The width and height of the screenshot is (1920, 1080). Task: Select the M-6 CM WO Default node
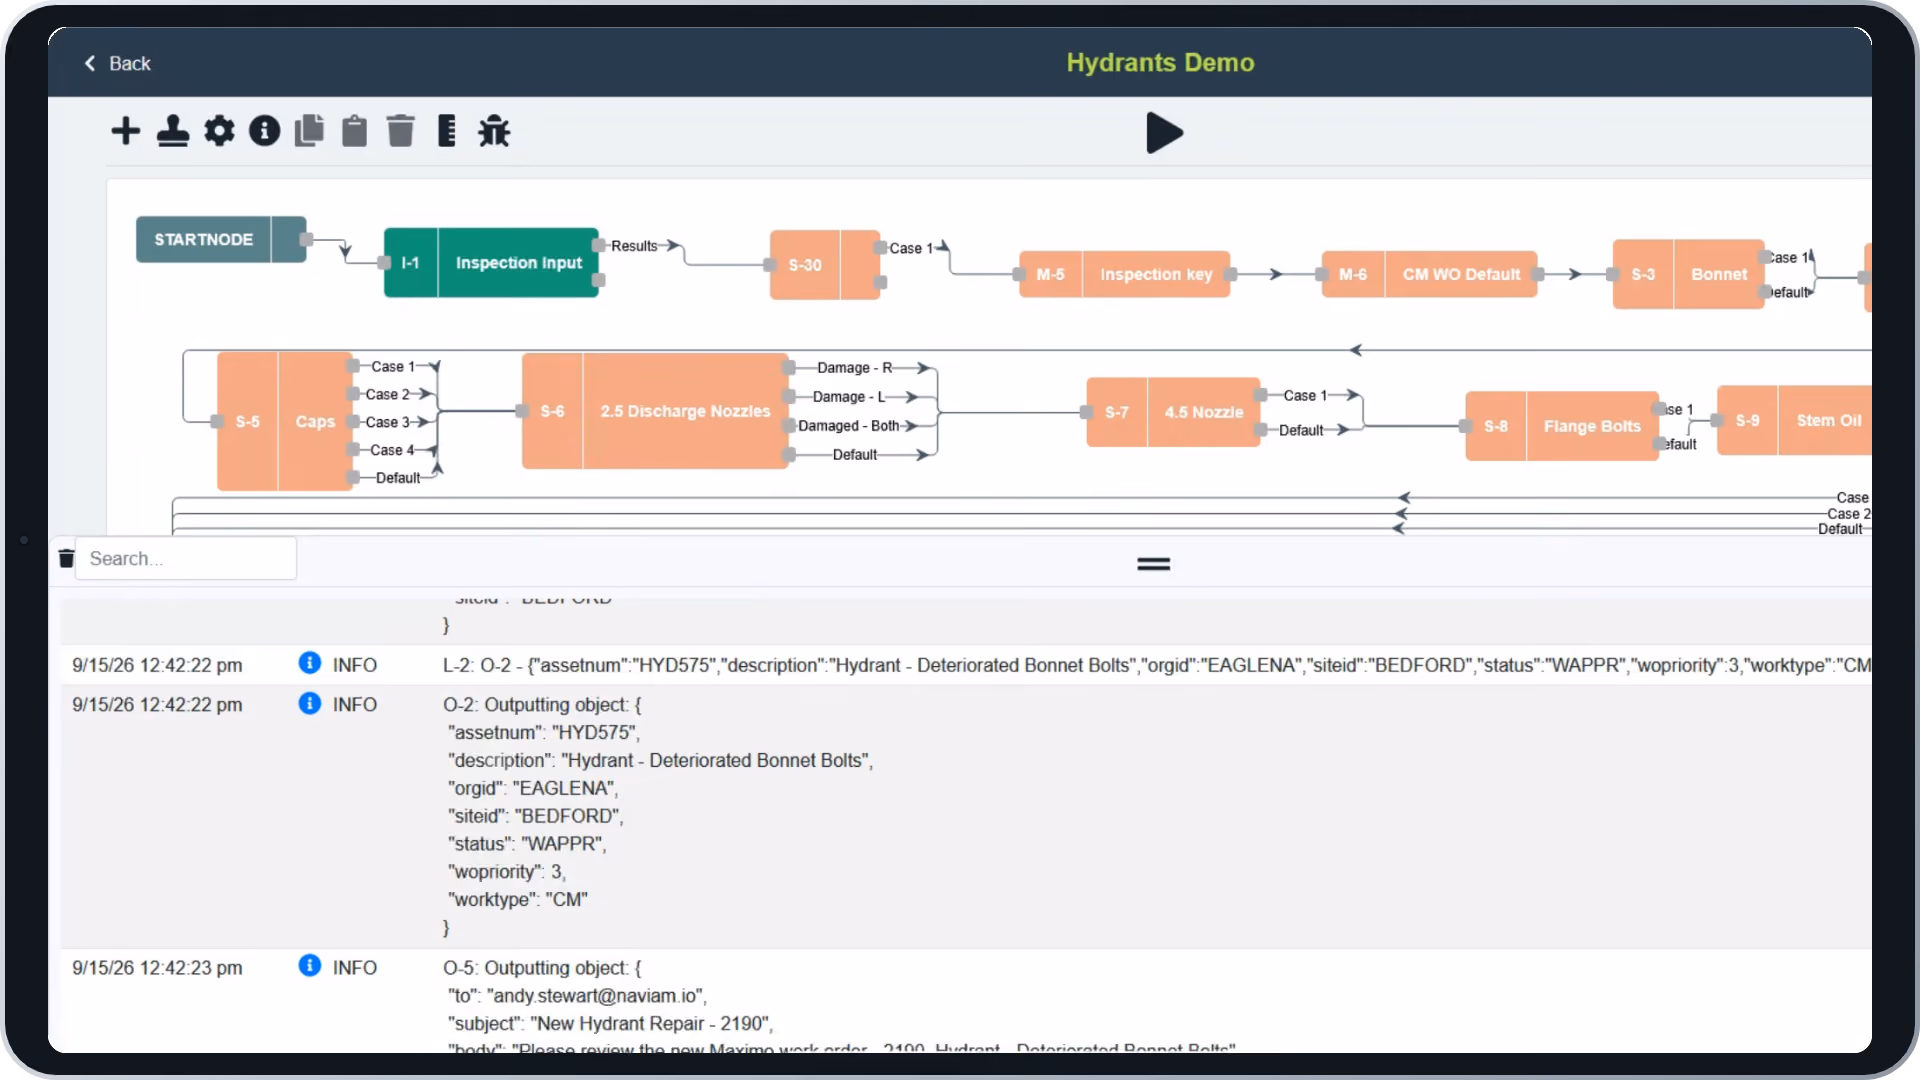click(x=1429, y=274)
